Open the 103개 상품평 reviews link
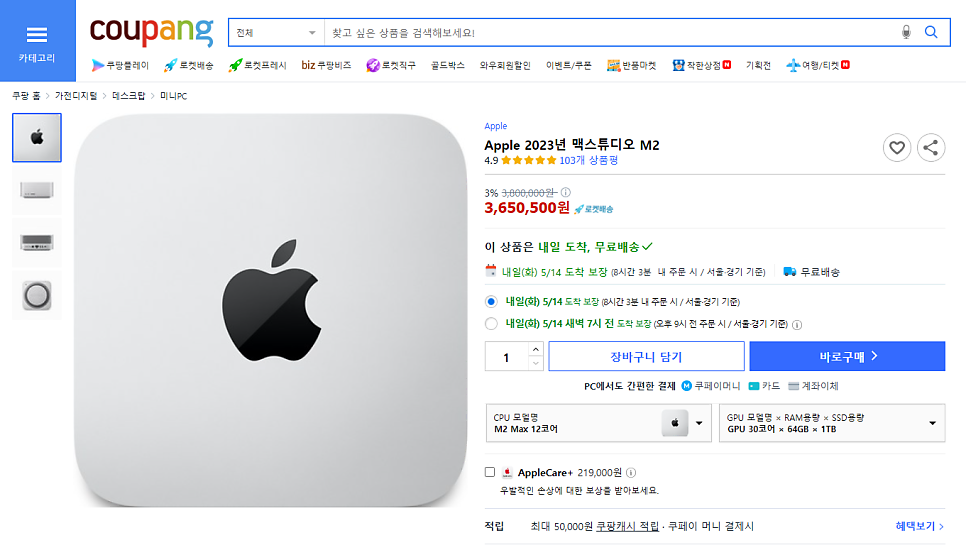The width and height of the screenshot is (966, 550). click(x=588, y=161)
